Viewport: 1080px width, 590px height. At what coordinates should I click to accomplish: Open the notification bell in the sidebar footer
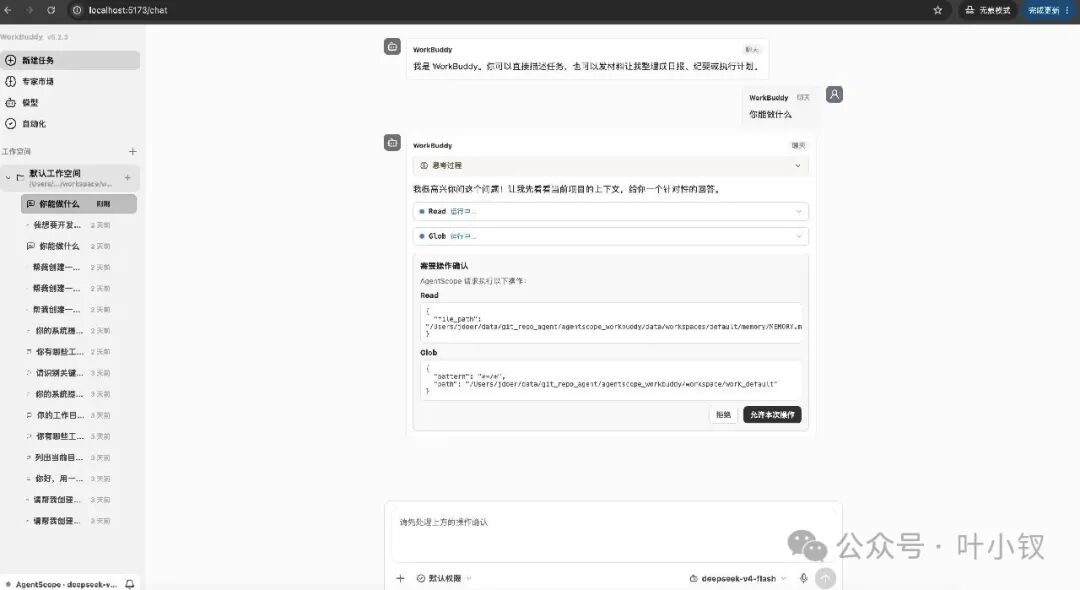(x=129, y=584)
